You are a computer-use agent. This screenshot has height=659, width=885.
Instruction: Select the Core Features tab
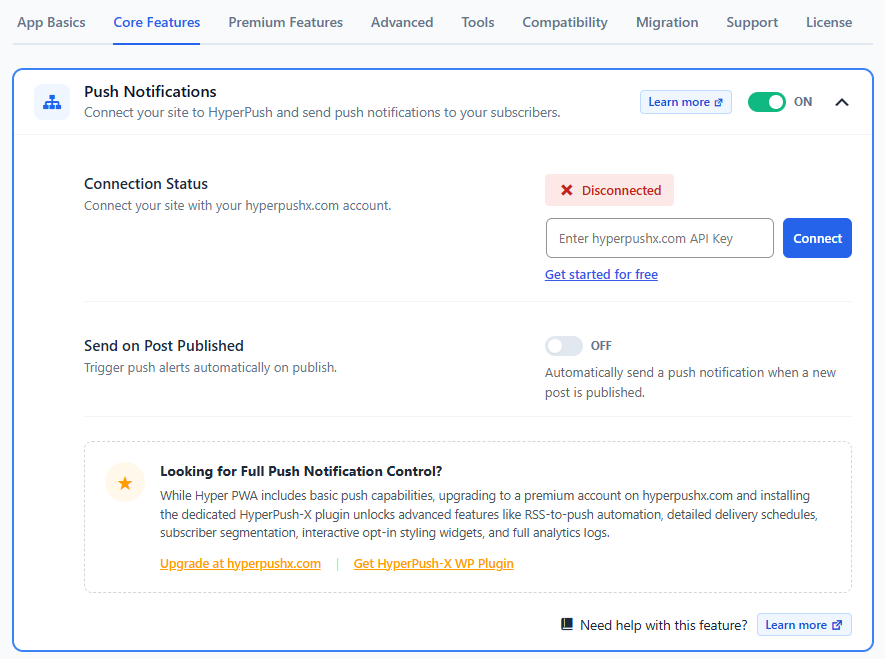[156, 23]
